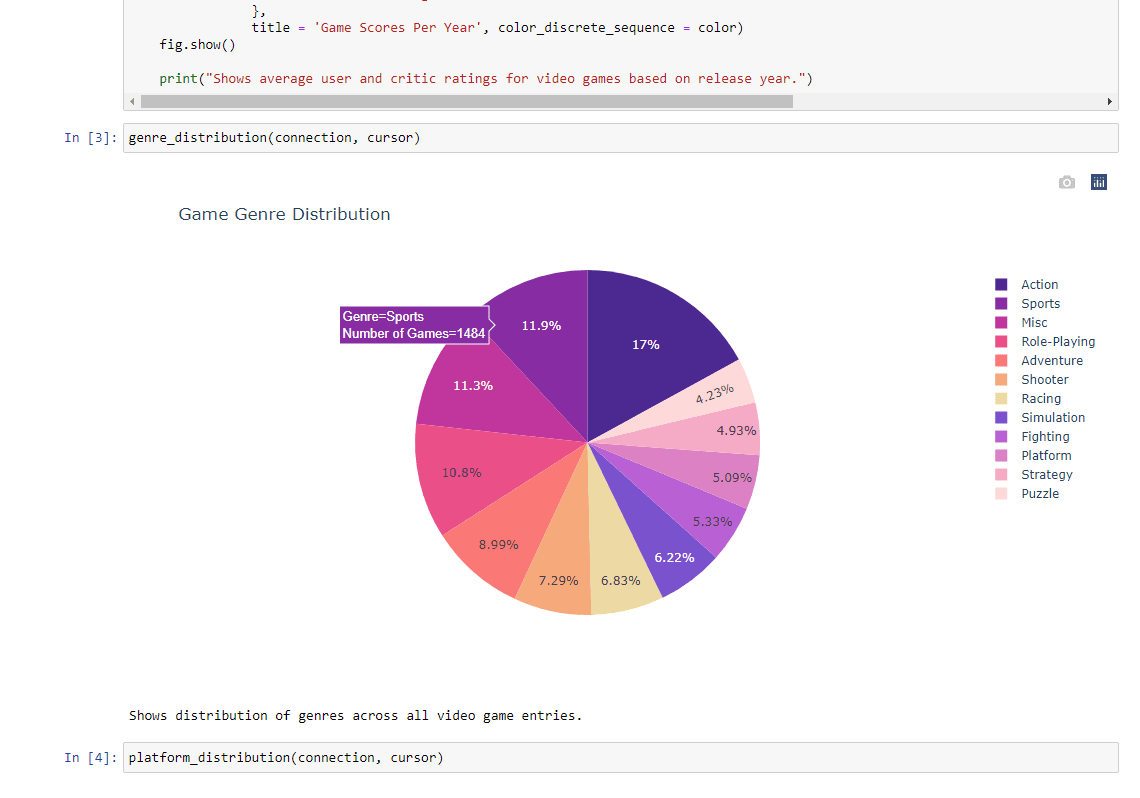Download the plot as PNG with camera icon

point(1067,182)
